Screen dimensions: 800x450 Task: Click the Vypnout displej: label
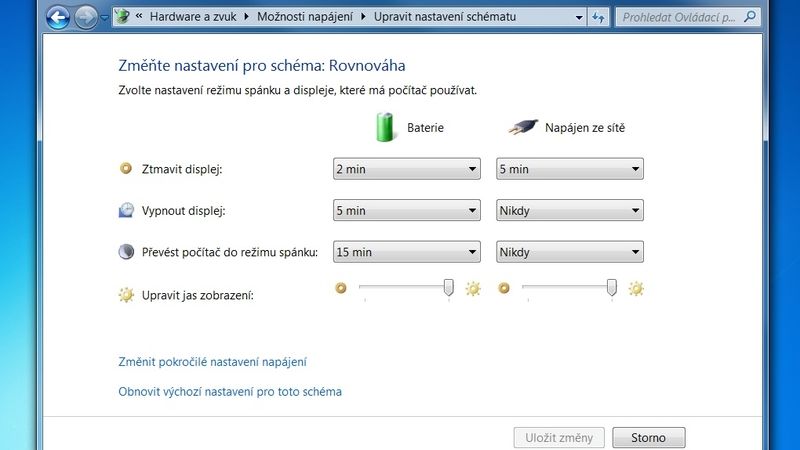(184, 211)
